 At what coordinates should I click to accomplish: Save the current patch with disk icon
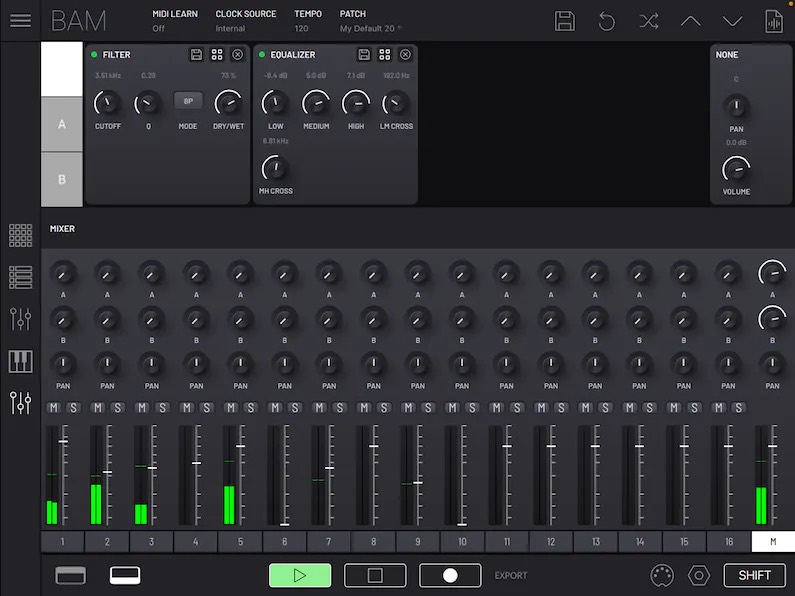[x=564, y=21]
